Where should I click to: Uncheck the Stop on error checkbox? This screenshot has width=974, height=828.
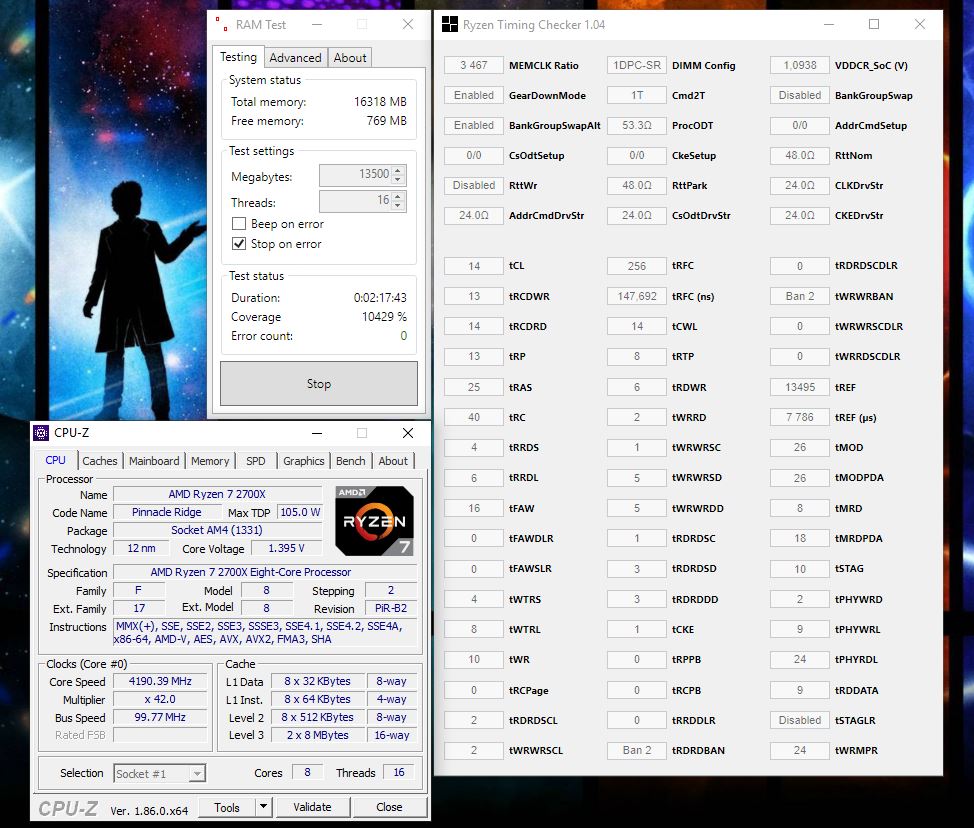[239, 243]
